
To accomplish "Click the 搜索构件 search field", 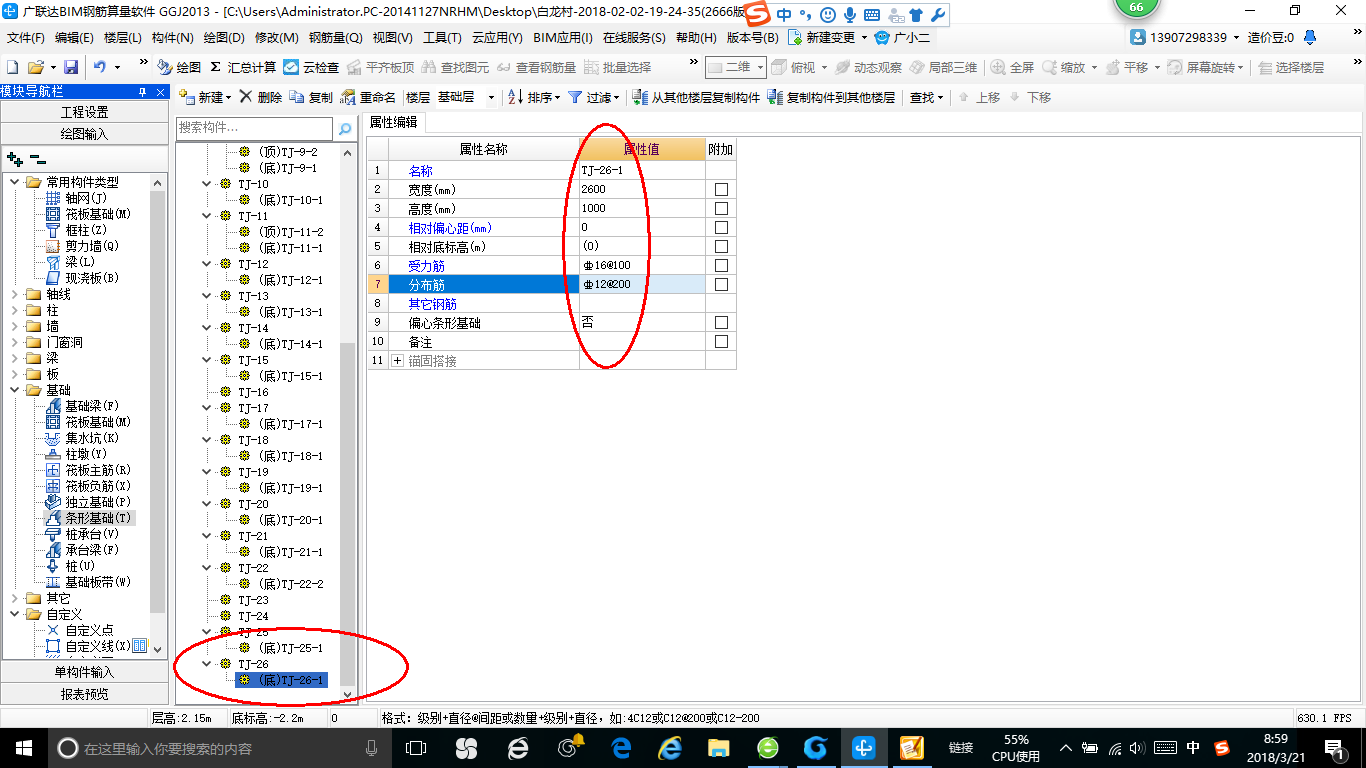I will point(254,128).
